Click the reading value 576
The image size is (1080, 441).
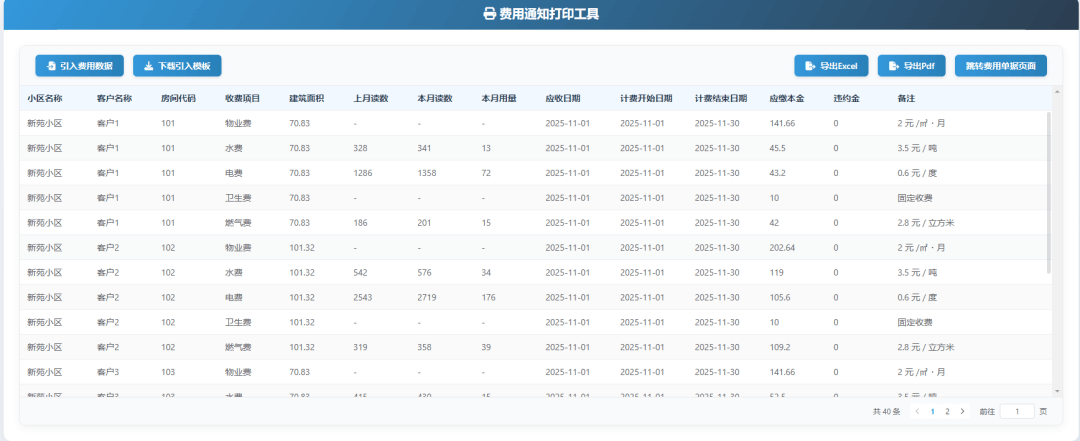pos(424,272)
